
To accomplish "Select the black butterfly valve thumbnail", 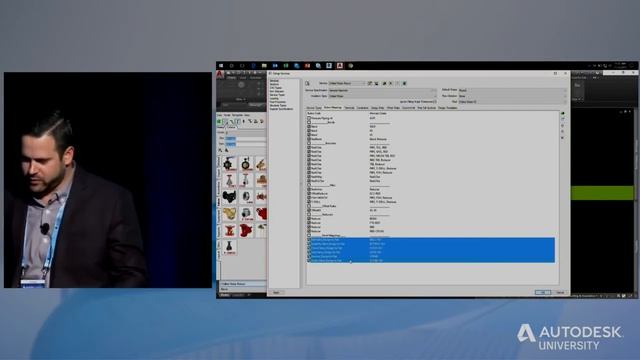I will point(229,164).
